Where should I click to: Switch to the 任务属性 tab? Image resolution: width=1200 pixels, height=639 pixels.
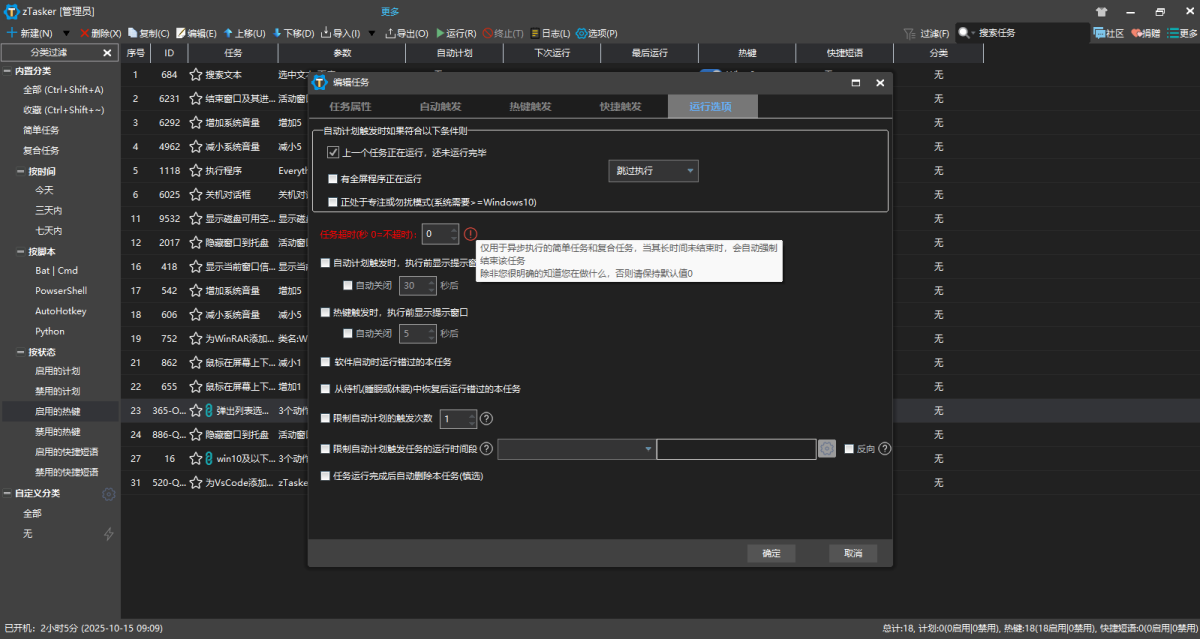[x=350, y=106]
